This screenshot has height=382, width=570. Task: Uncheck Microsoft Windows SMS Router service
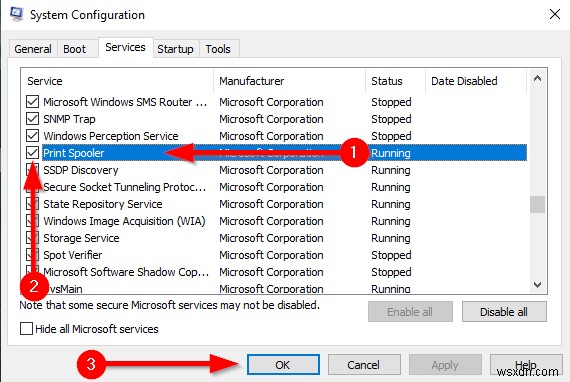(x=32, y=102)
